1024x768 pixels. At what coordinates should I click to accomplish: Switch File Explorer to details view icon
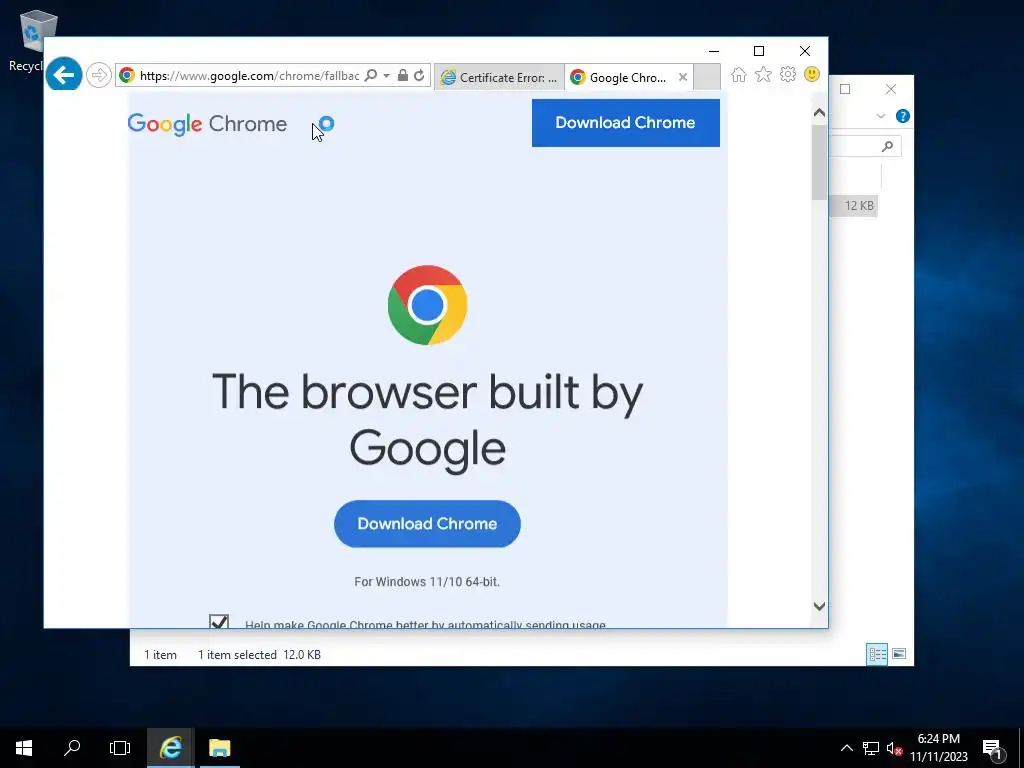point(876,654)
